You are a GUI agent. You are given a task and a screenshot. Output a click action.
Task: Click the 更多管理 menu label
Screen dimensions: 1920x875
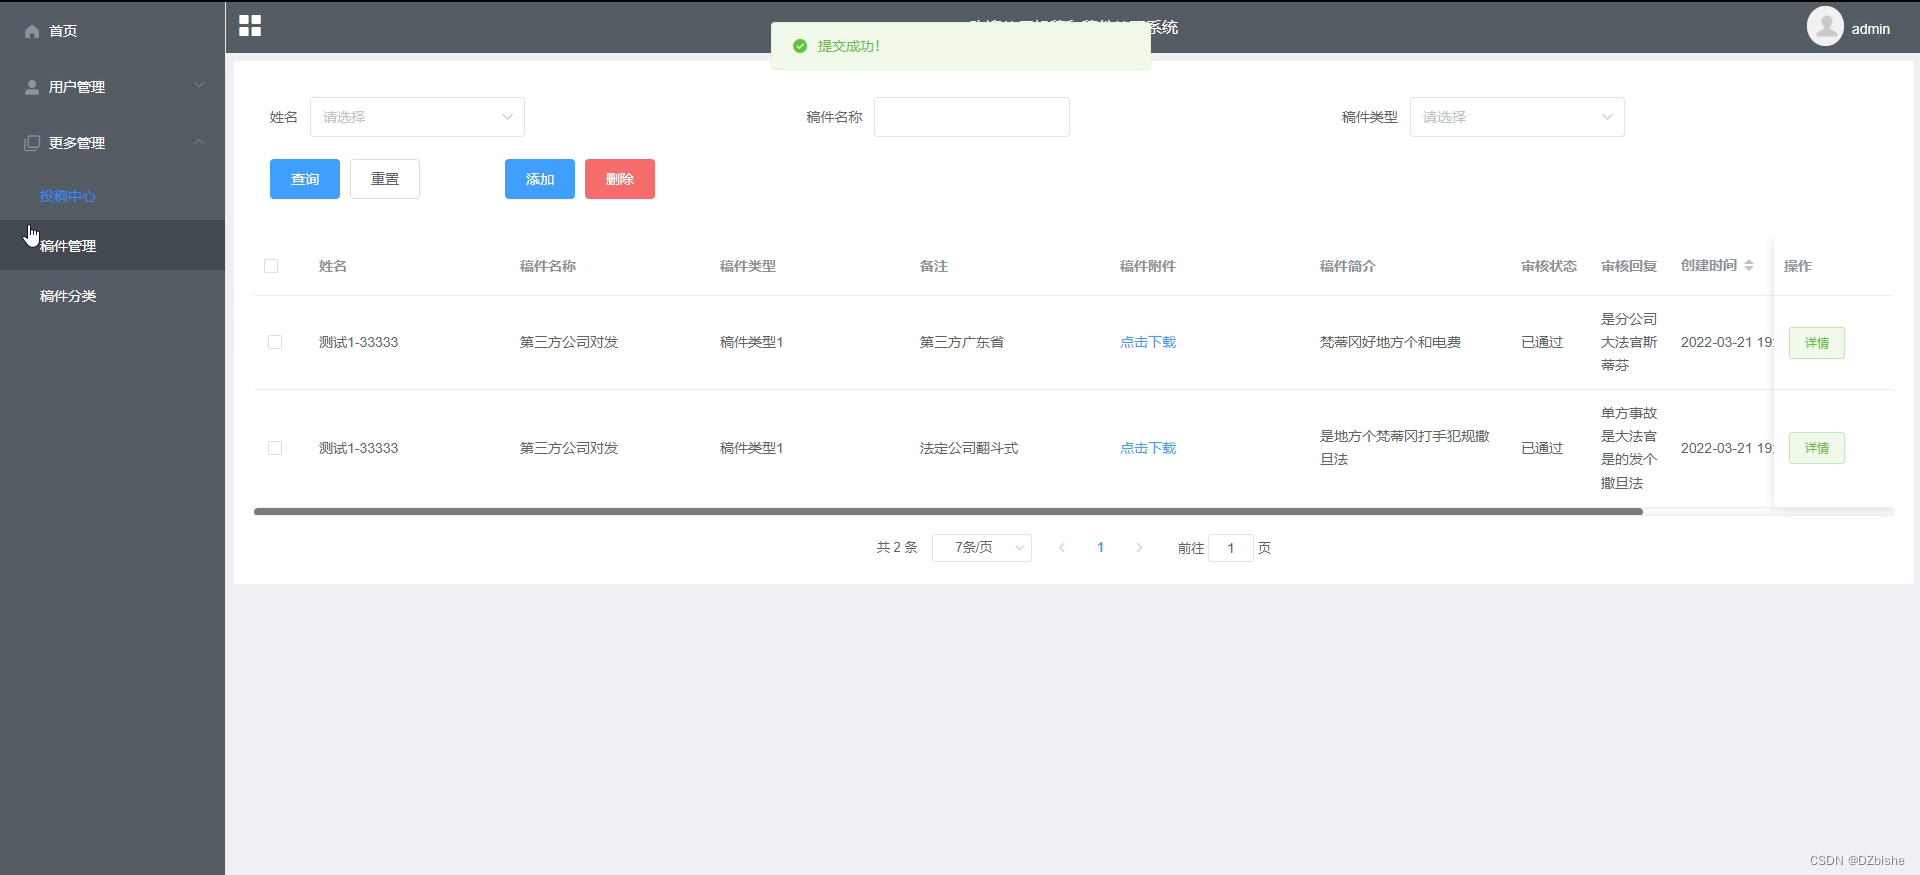tap(77, 143)
